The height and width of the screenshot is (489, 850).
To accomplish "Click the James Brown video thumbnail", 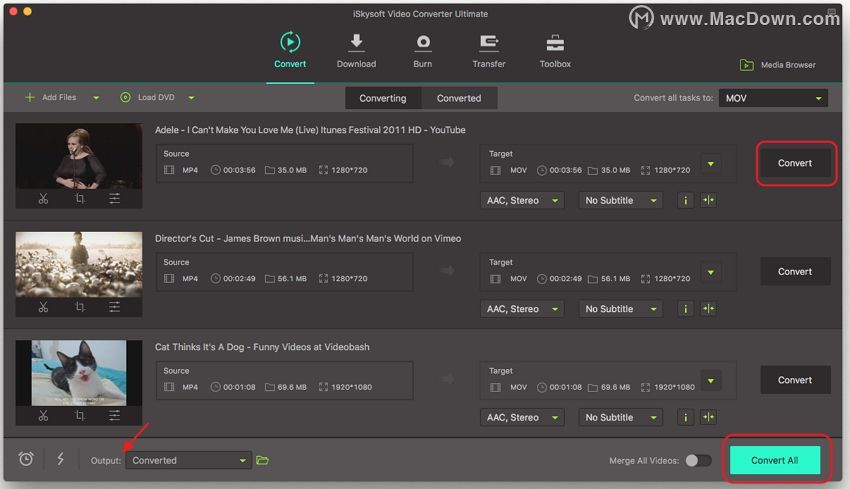I will tap(79, 265).
